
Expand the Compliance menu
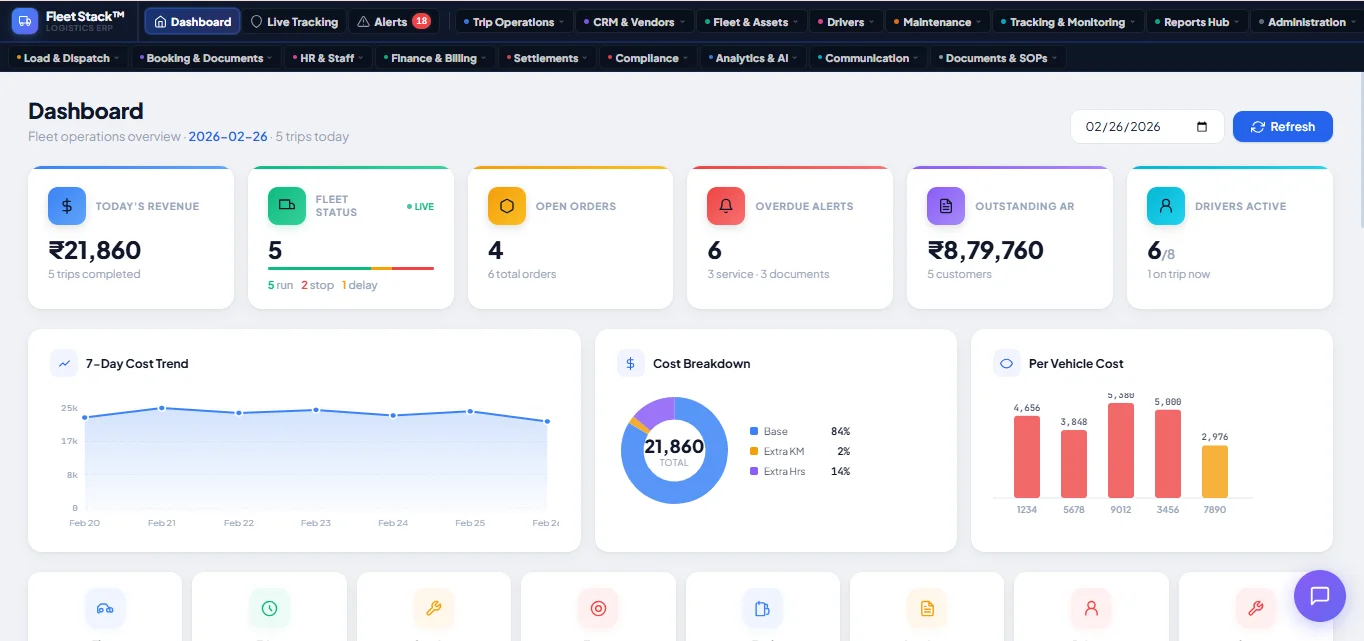coord(647,58)
